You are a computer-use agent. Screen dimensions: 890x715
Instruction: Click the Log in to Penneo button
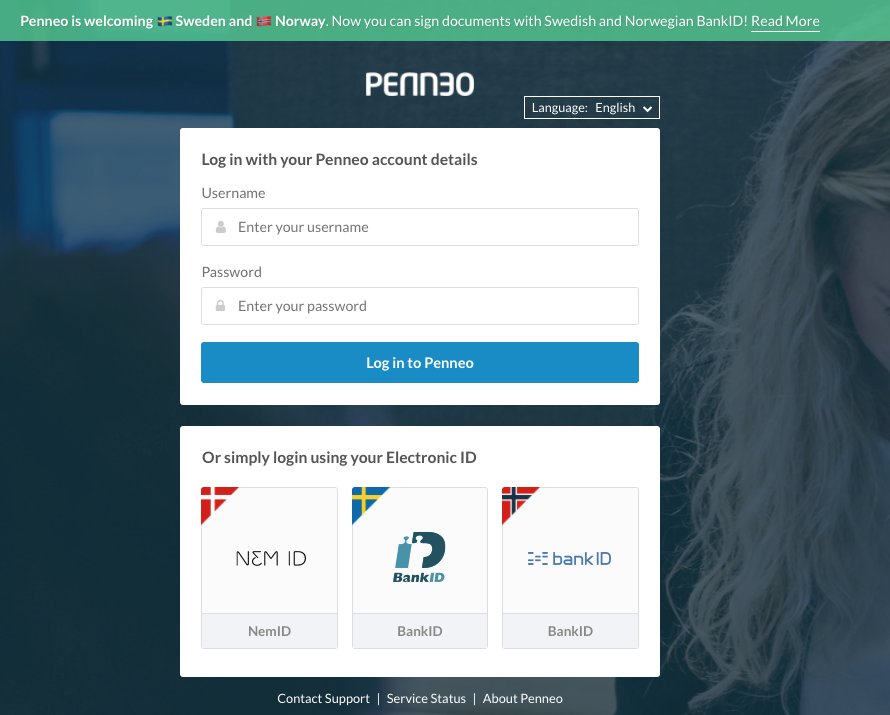[420, 363]
